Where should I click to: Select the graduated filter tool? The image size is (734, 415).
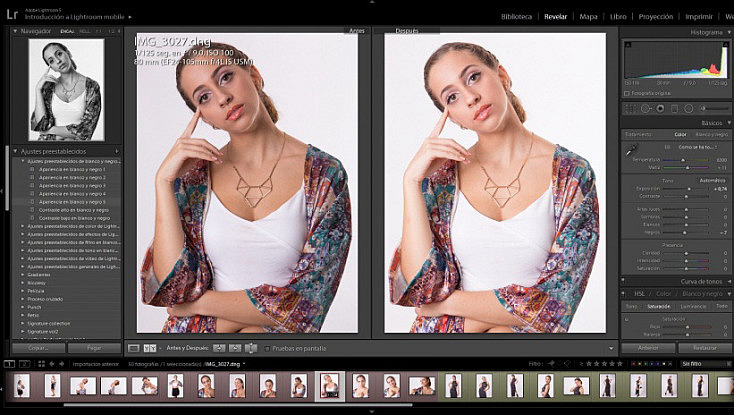pyautogui.click(x=675, y=108)
